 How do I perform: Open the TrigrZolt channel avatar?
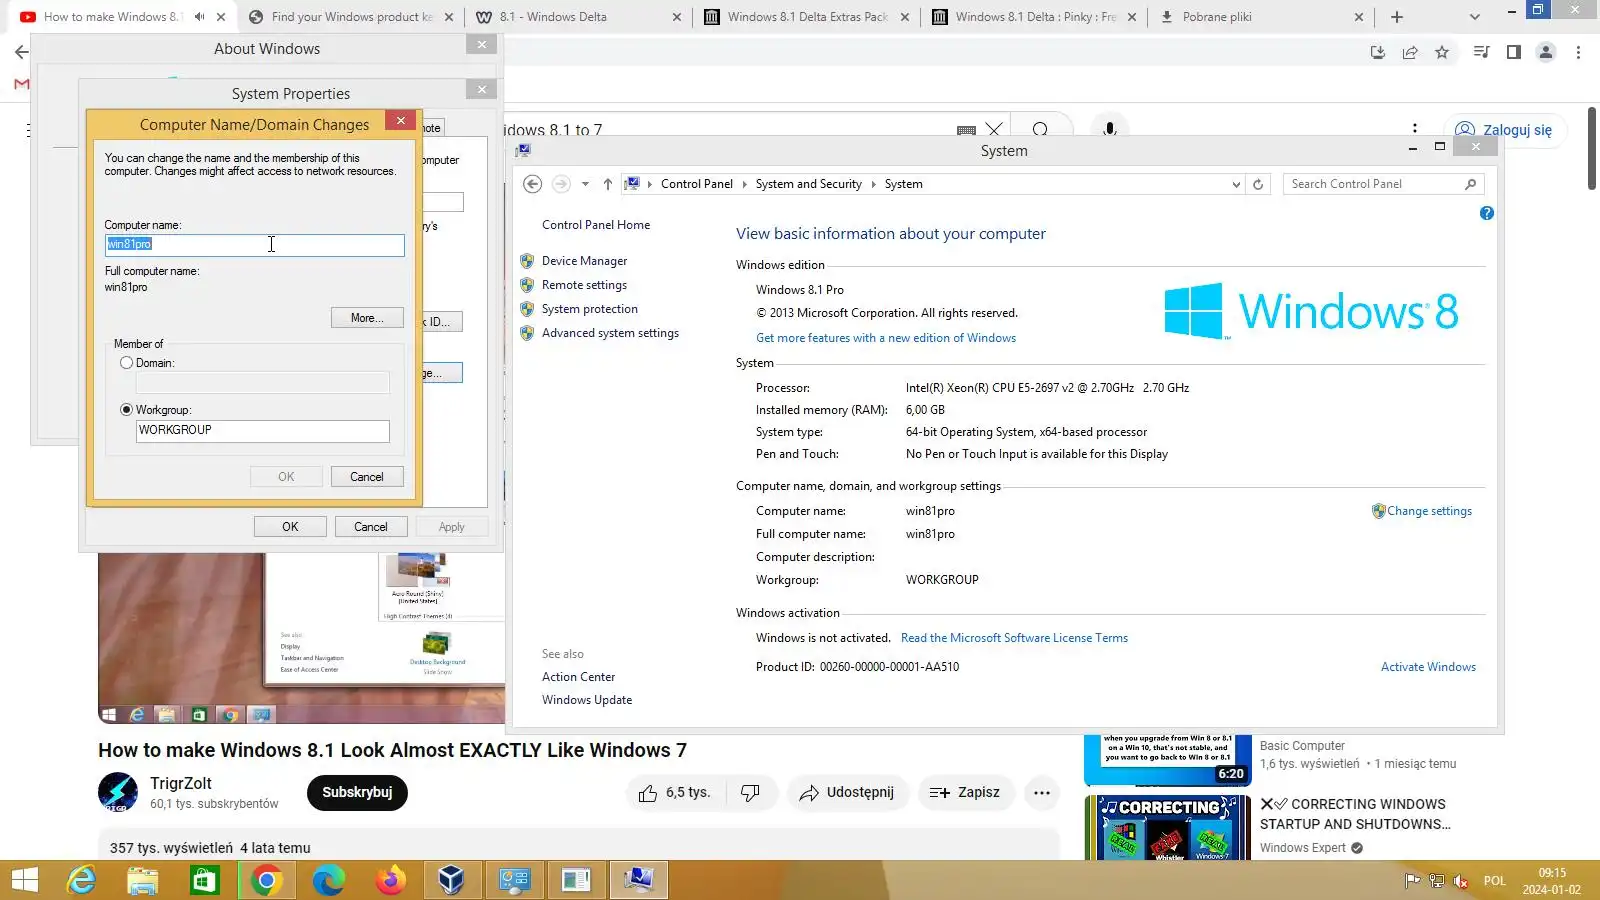118,792
